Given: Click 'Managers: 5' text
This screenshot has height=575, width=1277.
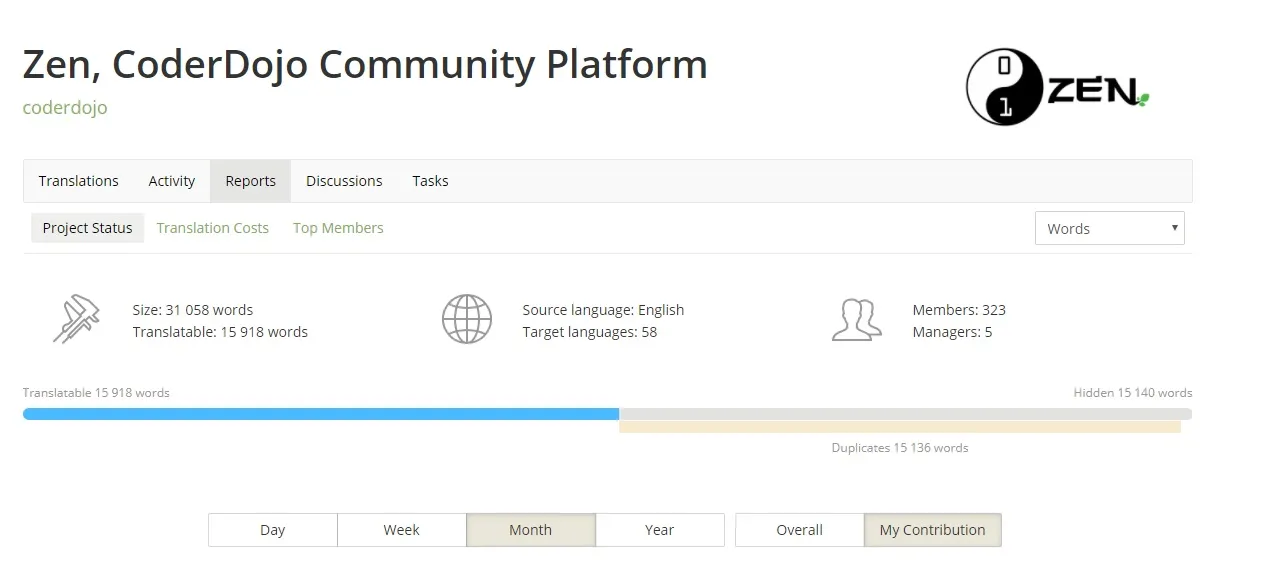Looking at the screenshot, I should click(x=952, y=332).
